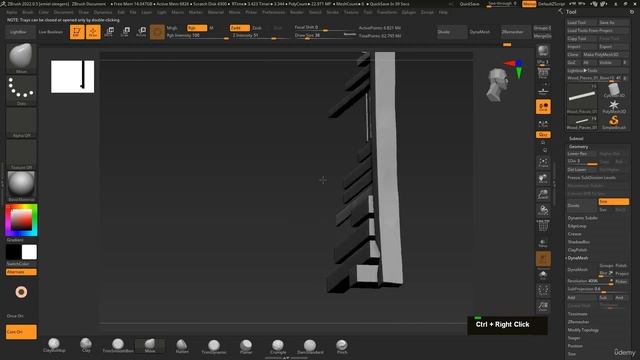Open the Alpha Off slot

[21, 123]
